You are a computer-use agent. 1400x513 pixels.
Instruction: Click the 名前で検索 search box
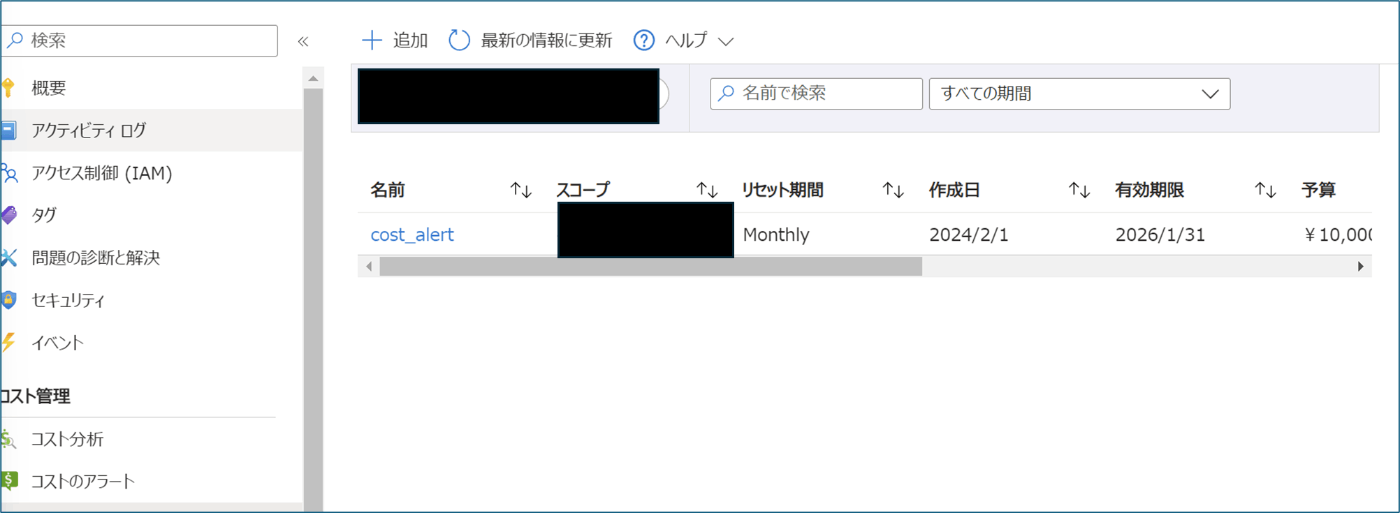pyautogui.click(x=816, y=94)
